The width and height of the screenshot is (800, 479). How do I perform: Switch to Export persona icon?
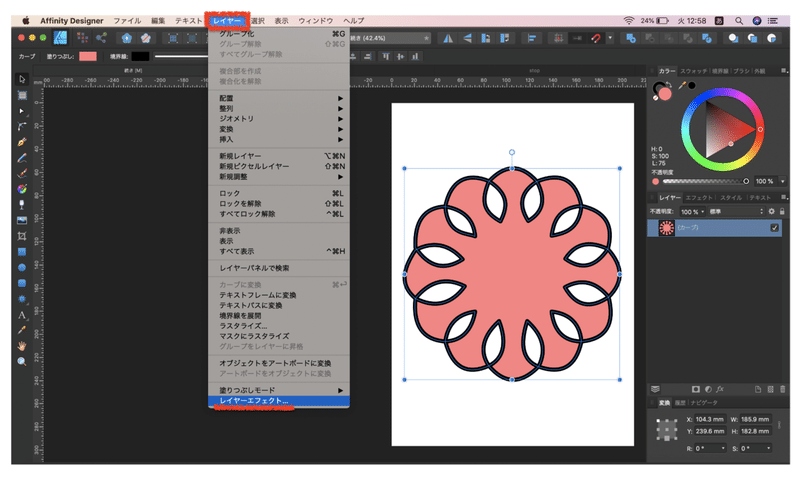101,38
